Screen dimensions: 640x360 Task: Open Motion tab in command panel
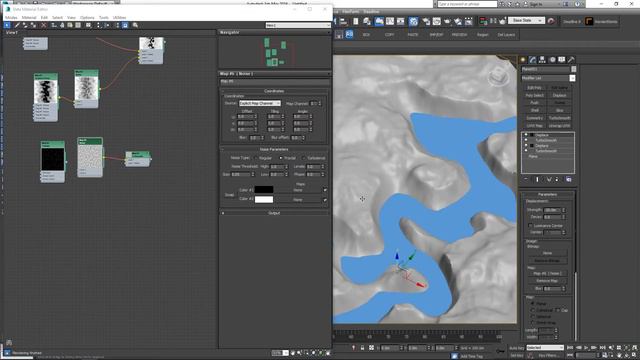click(552, 60)
